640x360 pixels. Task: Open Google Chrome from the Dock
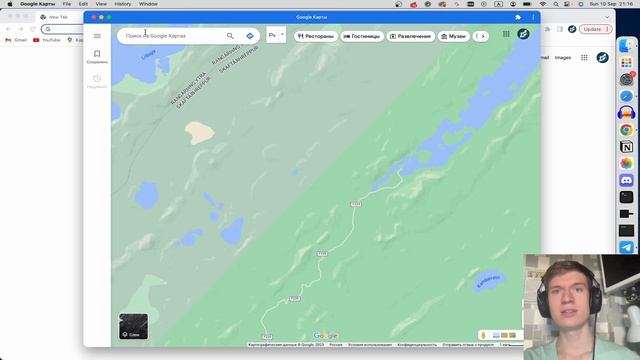(626, 130)
